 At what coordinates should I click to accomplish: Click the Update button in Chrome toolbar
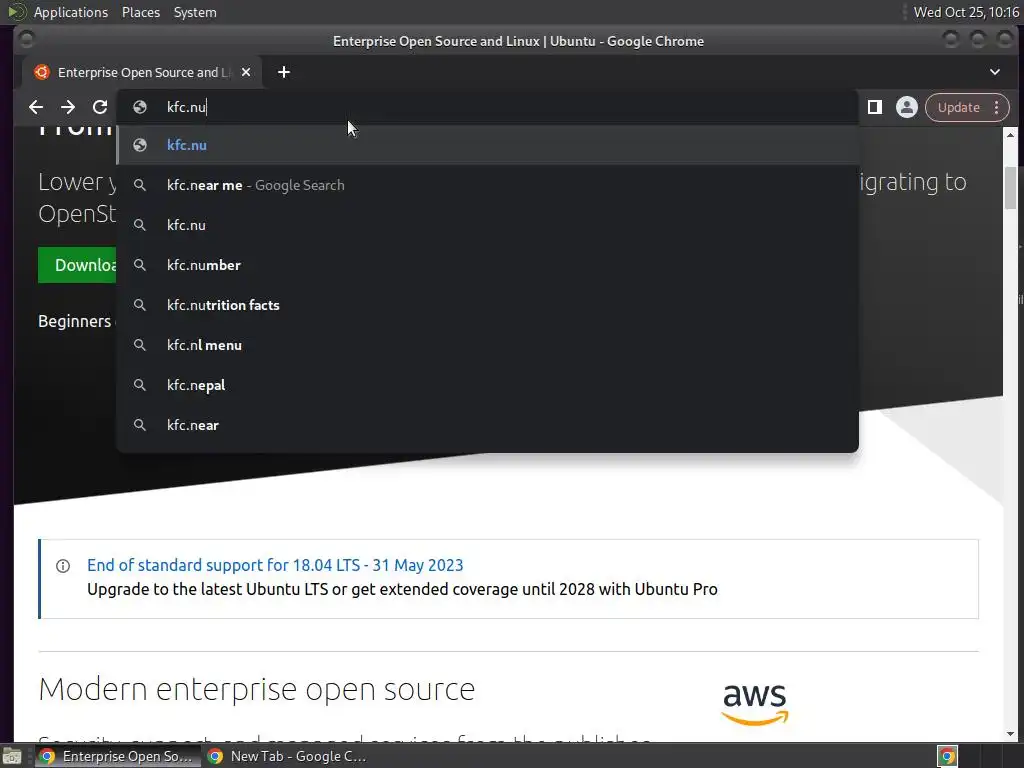(x=958, y=107)
